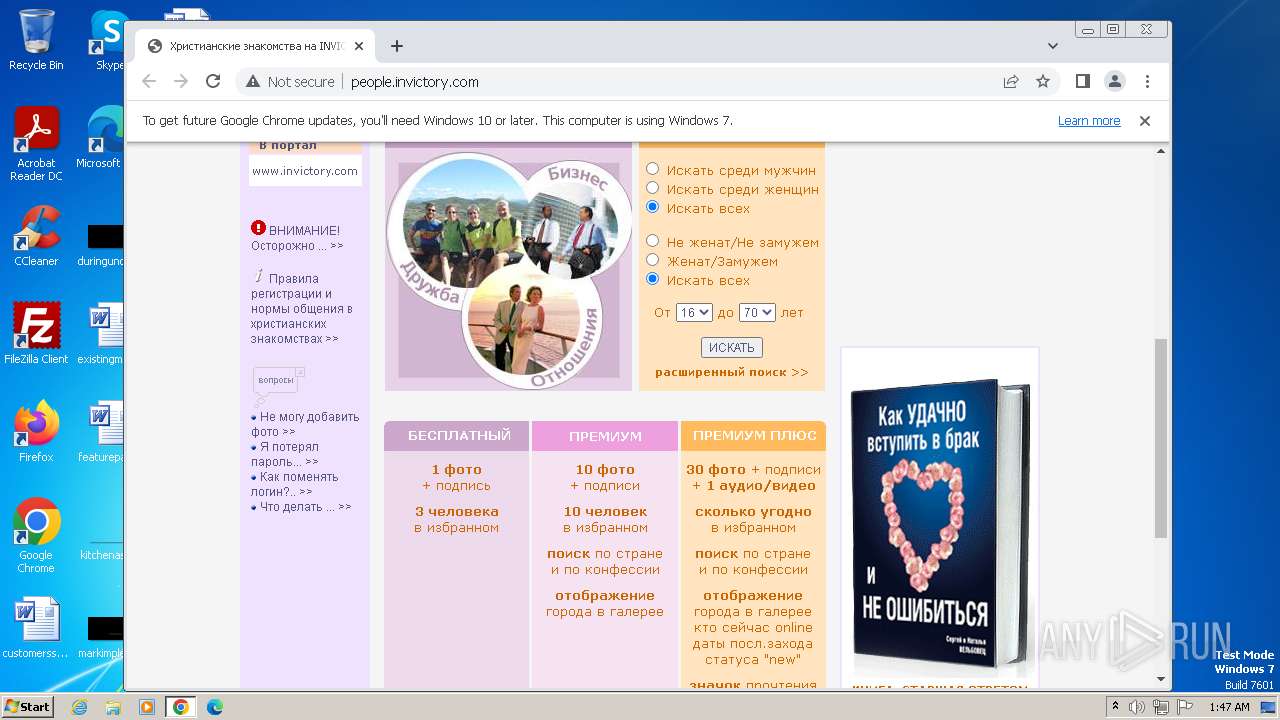Launch Firefox from desktop
The image size is (1280, 720).
pos(36,431)
